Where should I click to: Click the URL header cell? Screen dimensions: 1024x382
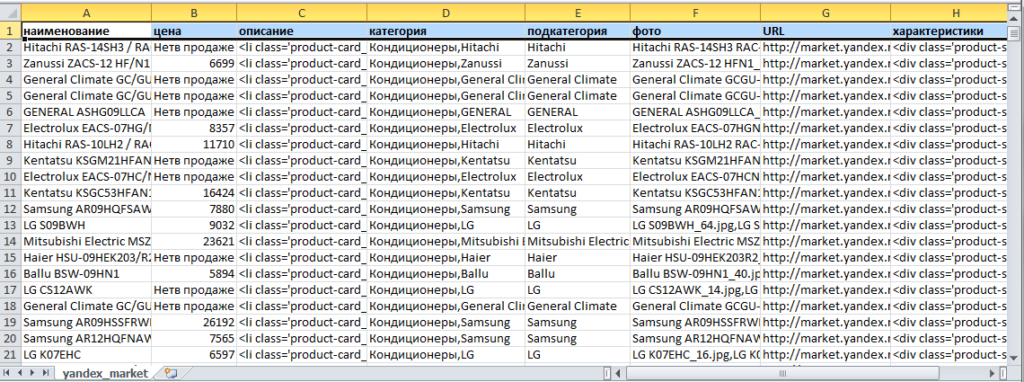point(825,31)
